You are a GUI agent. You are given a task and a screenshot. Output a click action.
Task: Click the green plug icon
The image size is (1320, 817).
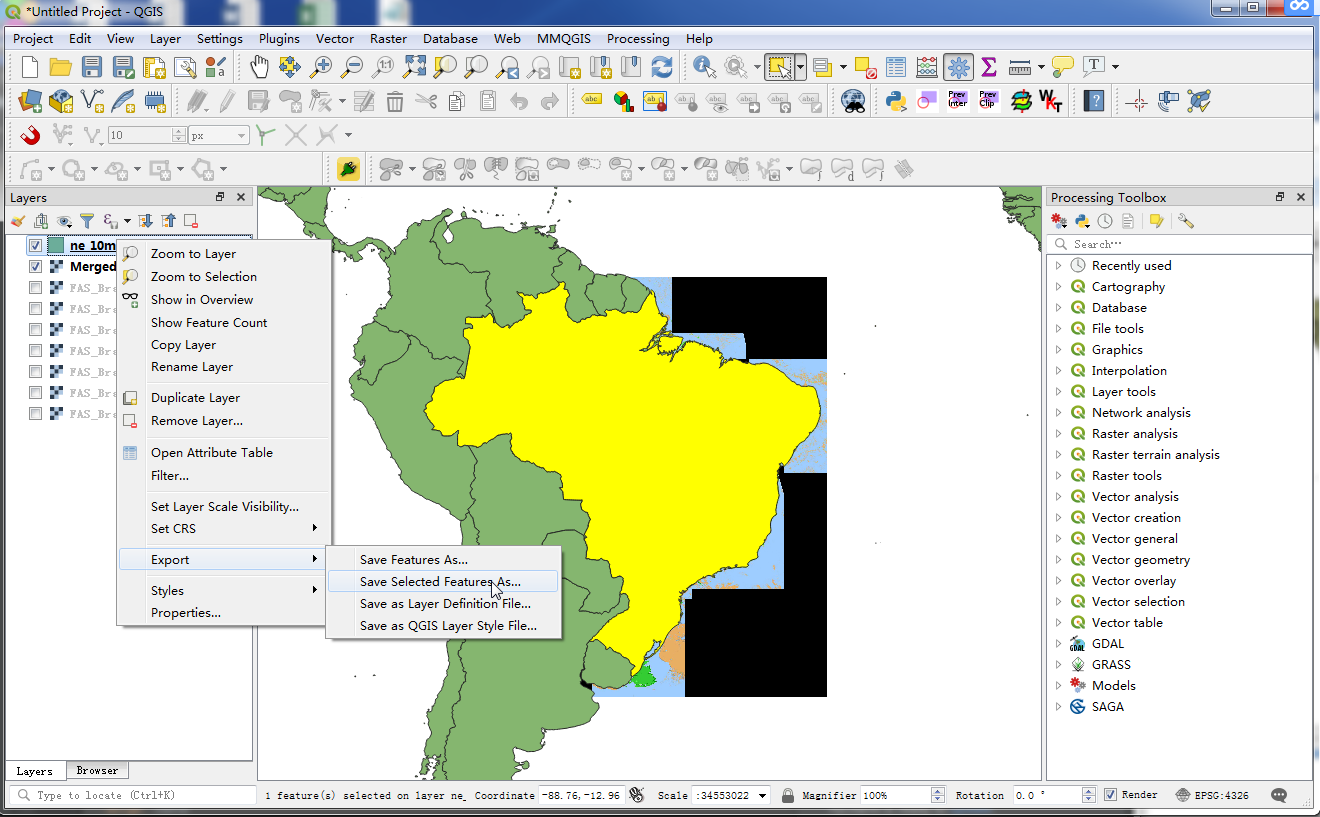(x=348, y=168)
